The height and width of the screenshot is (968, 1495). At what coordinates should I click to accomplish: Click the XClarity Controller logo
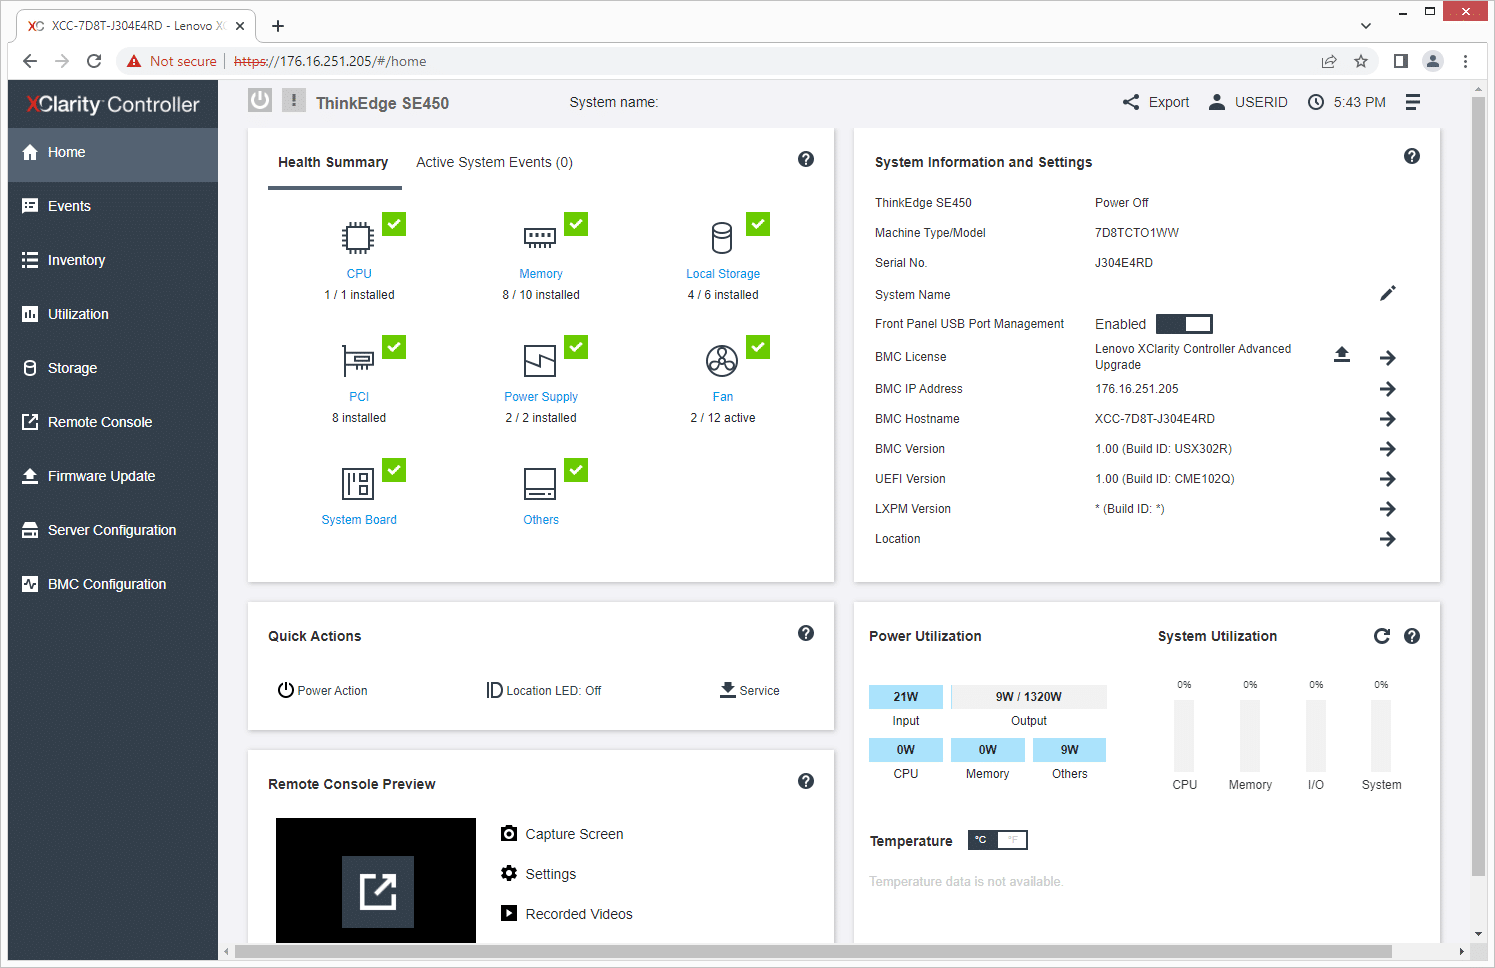113,104
